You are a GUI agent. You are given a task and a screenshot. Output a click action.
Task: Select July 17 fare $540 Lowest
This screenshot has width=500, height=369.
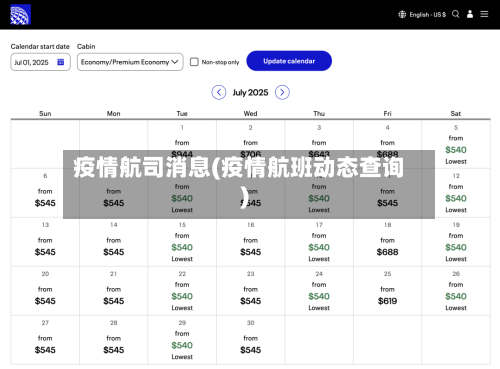[x=319, y=242]
